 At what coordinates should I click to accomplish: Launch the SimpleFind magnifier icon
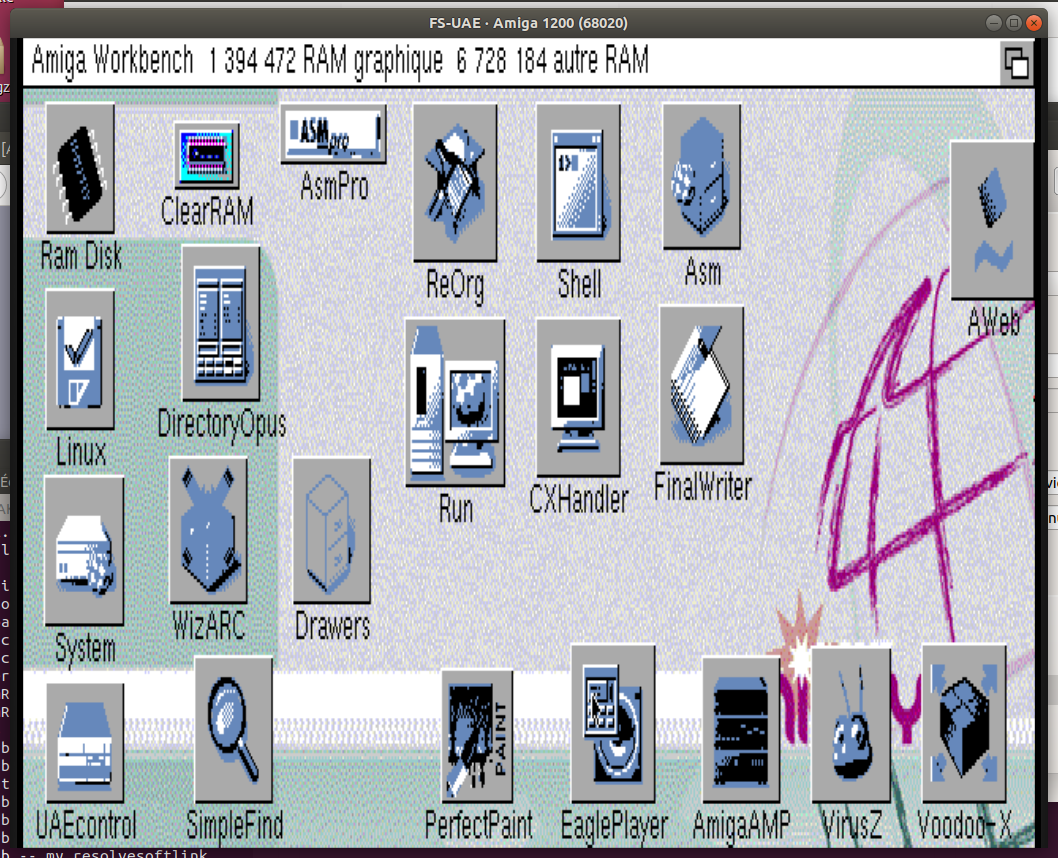coord(233,730)
